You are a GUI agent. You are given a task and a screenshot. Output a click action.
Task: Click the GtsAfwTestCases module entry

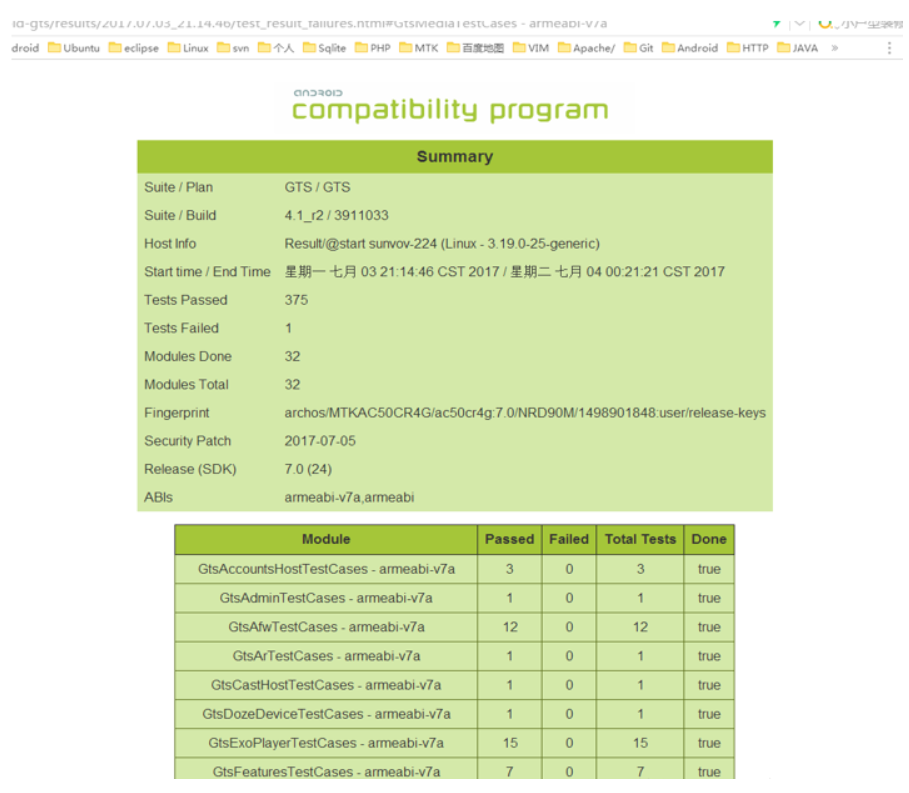[x=326, y=627]
